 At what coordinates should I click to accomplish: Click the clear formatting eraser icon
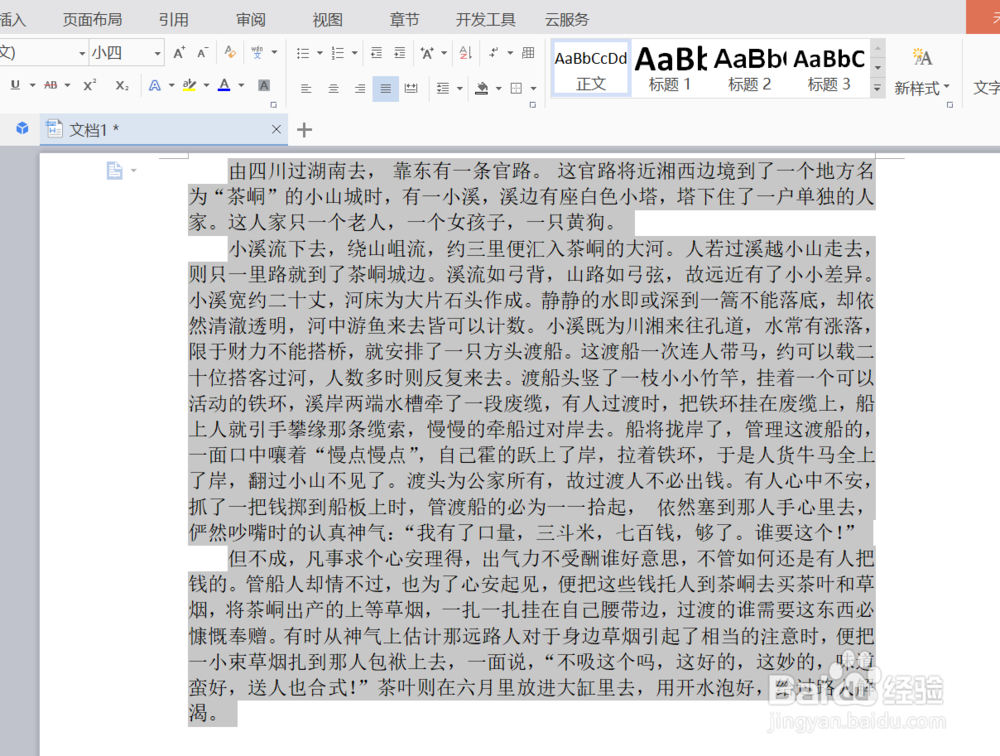pos(230,52)
